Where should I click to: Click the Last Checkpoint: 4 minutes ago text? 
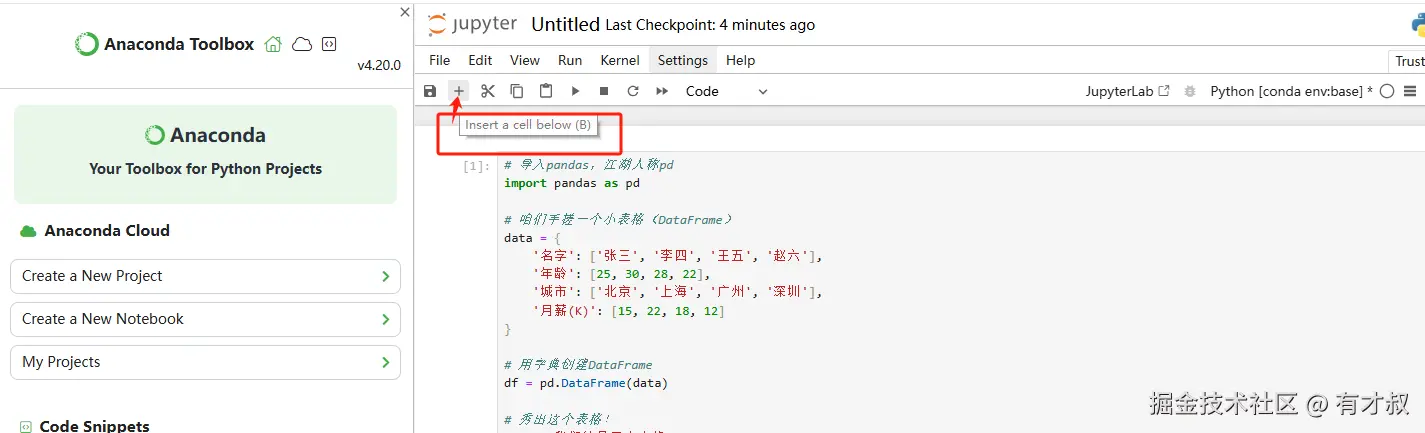point(710,25)
